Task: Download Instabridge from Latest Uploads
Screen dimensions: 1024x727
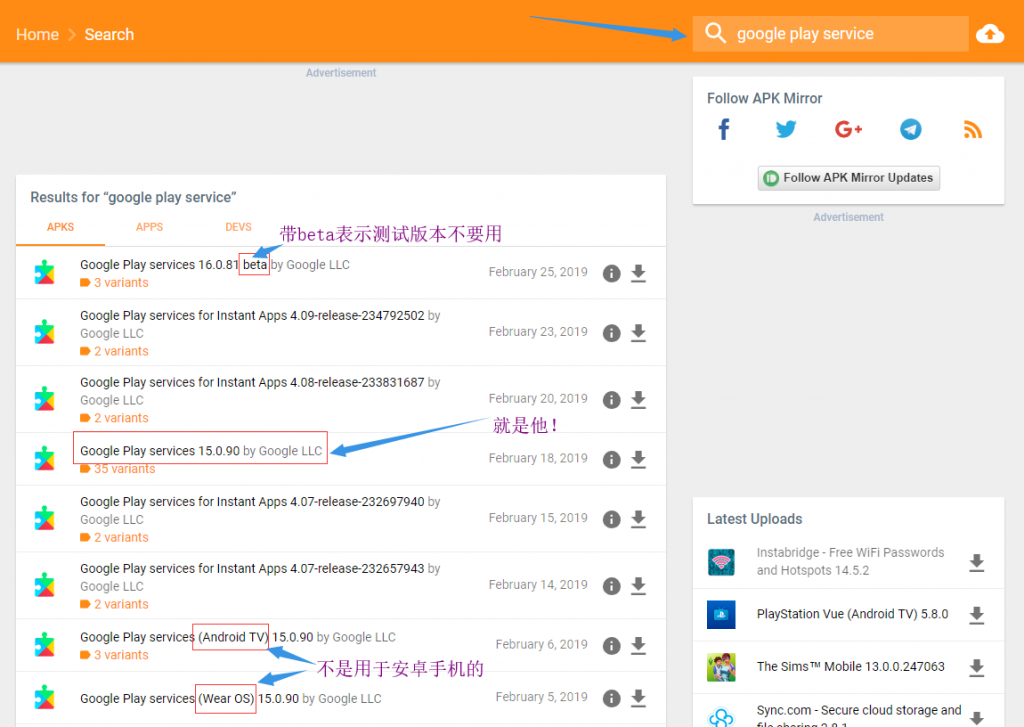Action: pos(976,562)
